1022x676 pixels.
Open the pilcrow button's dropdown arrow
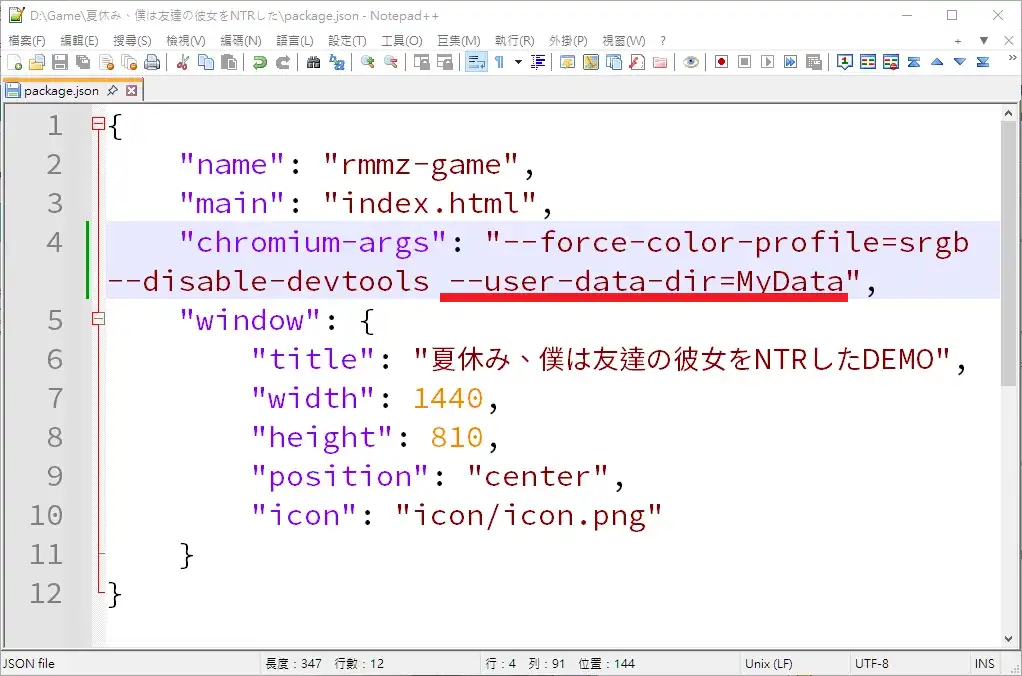[518, 62]
